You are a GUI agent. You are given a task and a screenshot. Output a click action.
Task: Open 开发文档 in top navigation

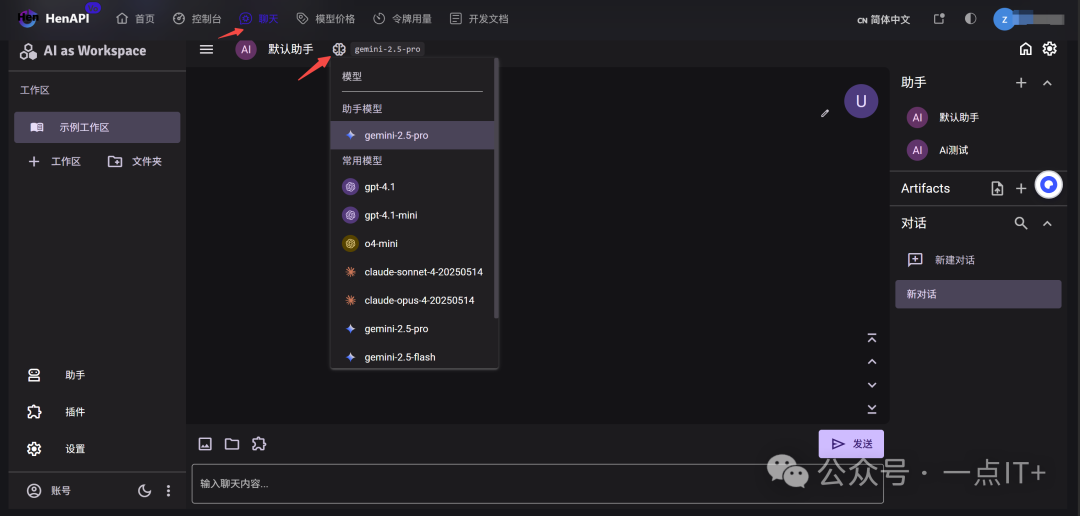click(479, 19)
